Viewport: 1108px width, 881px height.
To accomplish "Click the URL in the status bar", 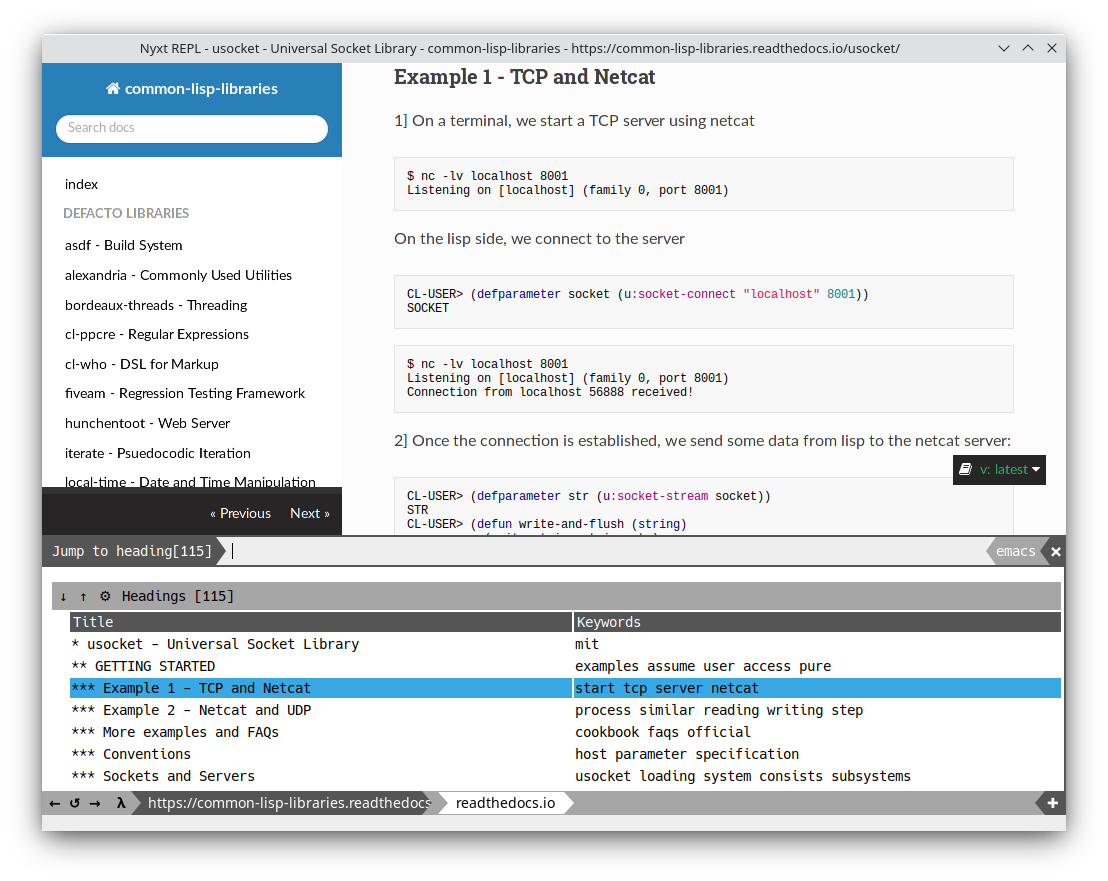I will (288, 803).
